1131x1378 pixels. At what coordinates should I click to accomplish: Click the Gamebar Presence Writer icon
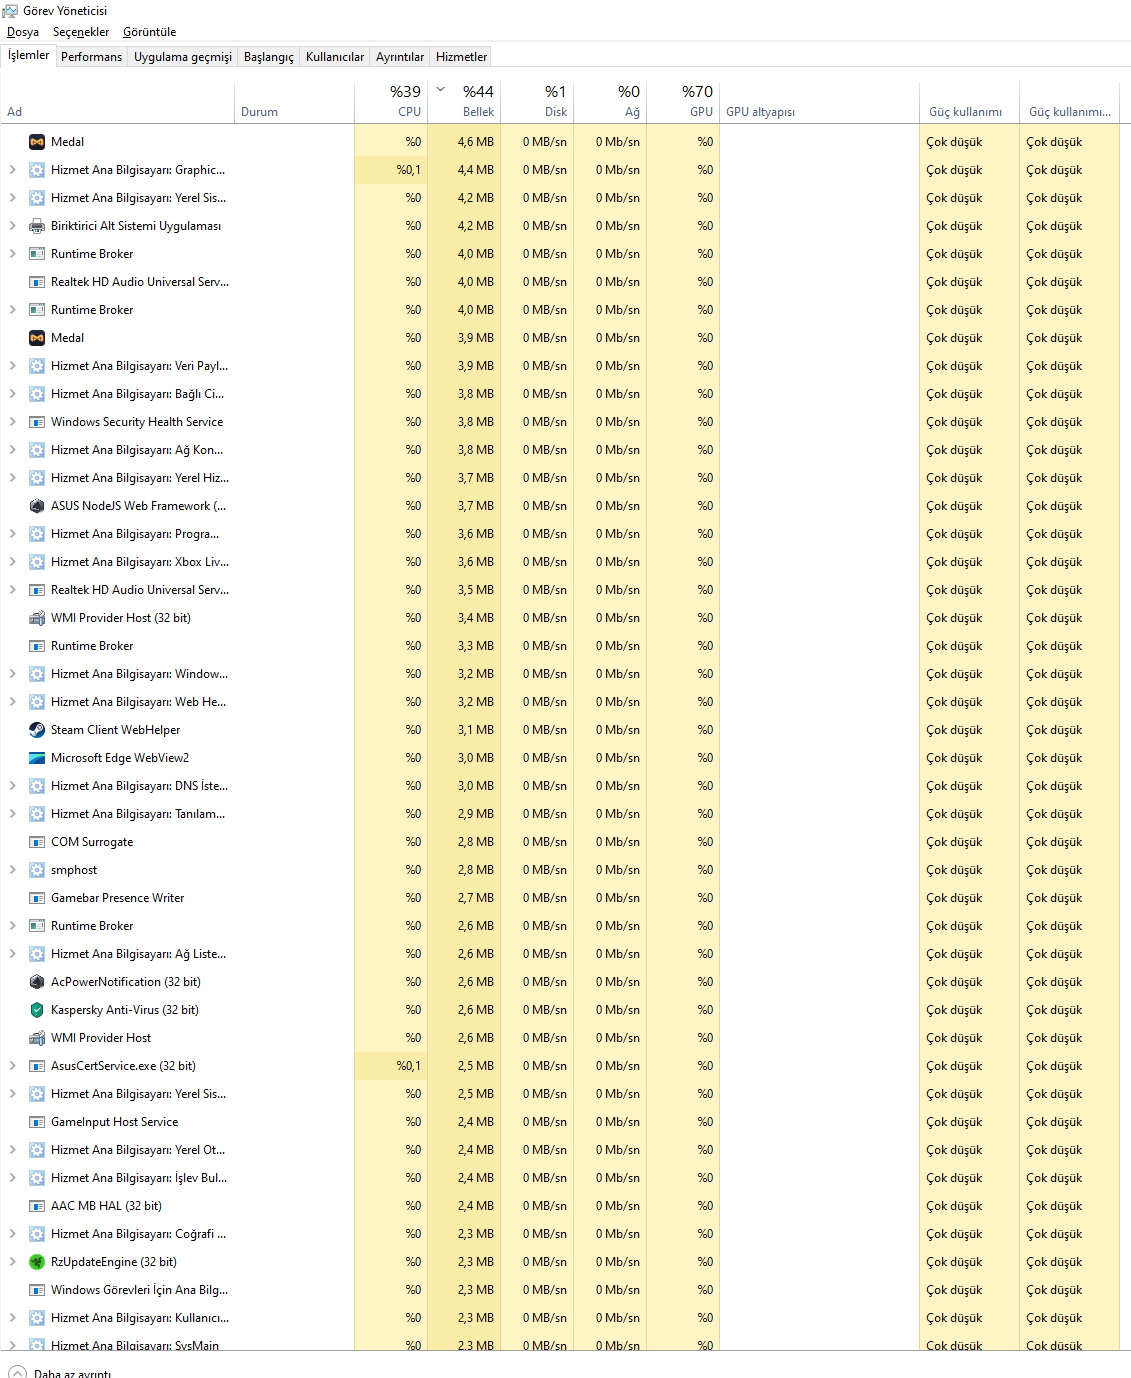click(x=37, y=898)
